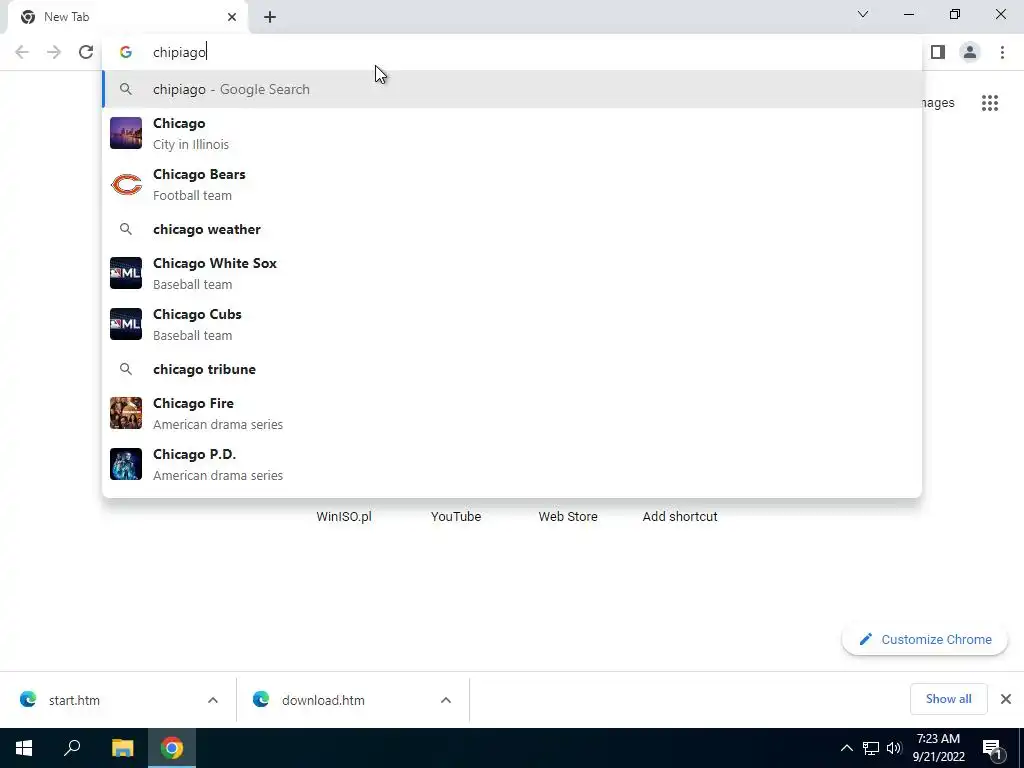The width and height of the screenshot is (1024, 768).
Task: Click the Chicago Cubs MLB thumbnail
Action: [x=126, y=324]
